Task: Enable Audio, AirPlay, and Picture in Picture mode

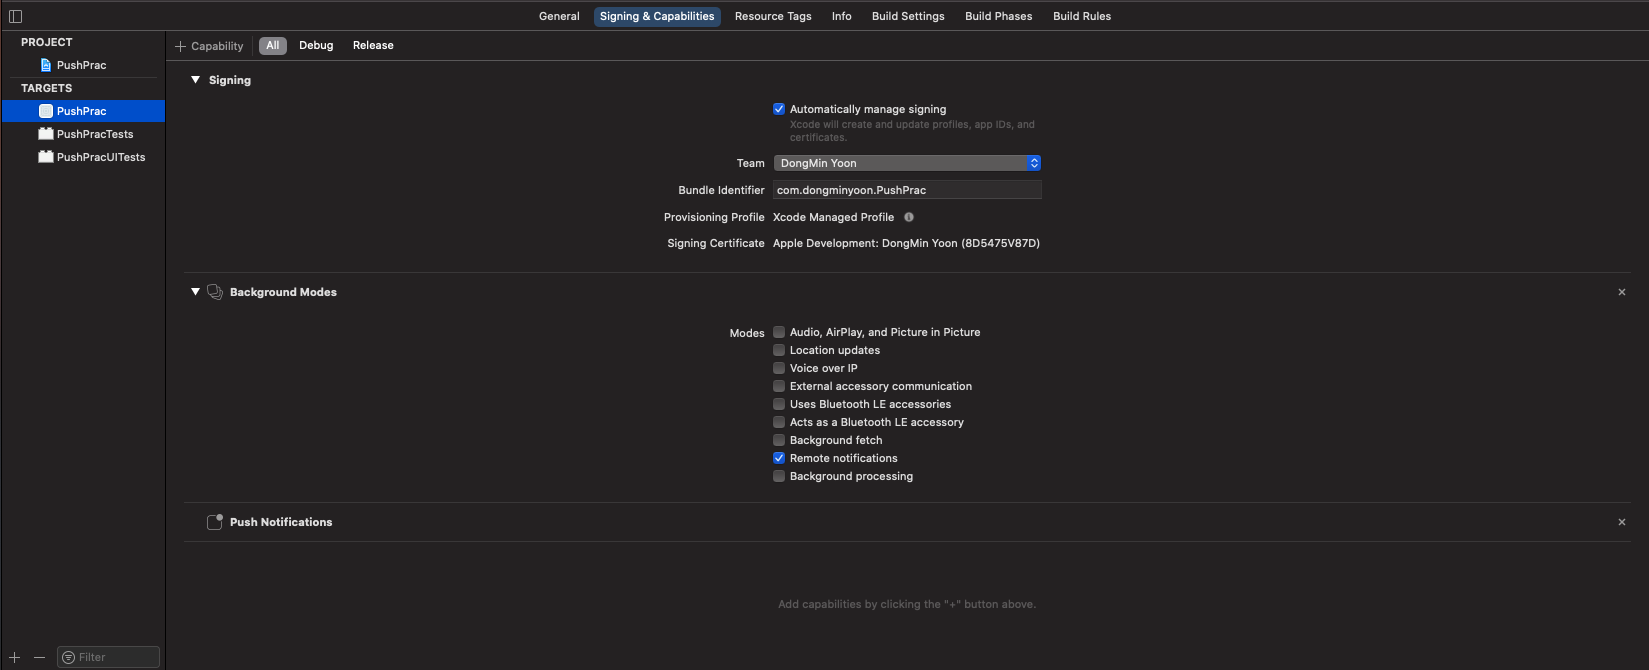Action: coord(779,332)
